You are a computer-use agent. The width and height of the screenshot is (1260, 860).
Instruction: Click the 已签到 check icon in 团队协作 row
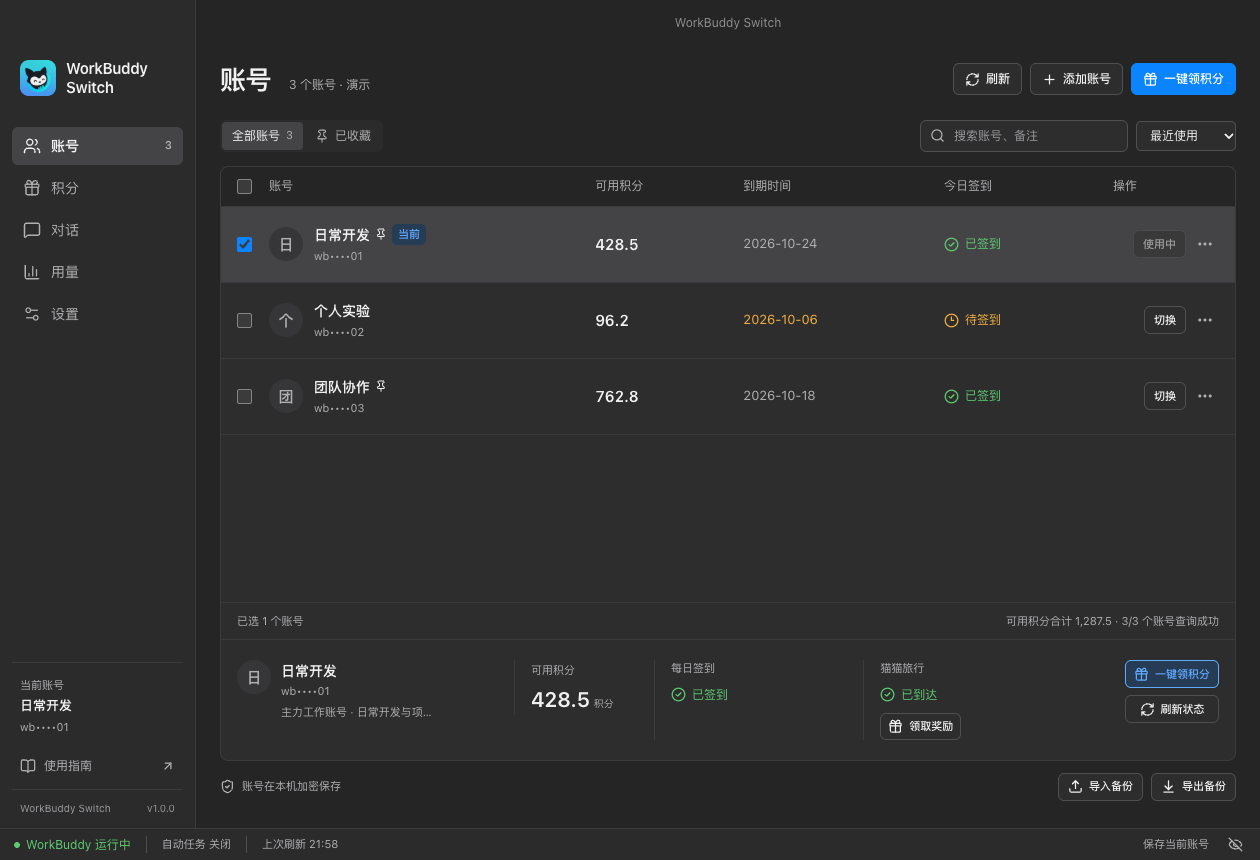tap(951, 396)
